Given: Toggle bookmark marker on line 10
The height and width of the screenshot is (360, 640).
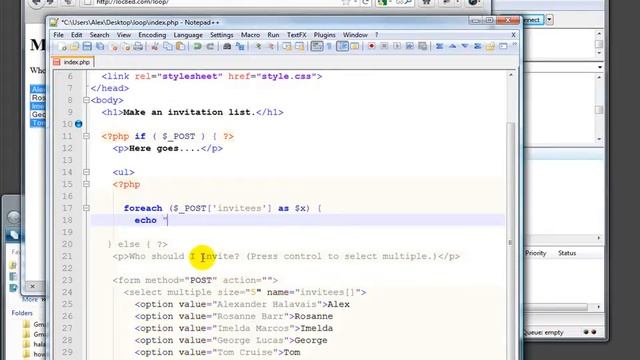Looking at the screenshot, I should click(x=78, y=124).
